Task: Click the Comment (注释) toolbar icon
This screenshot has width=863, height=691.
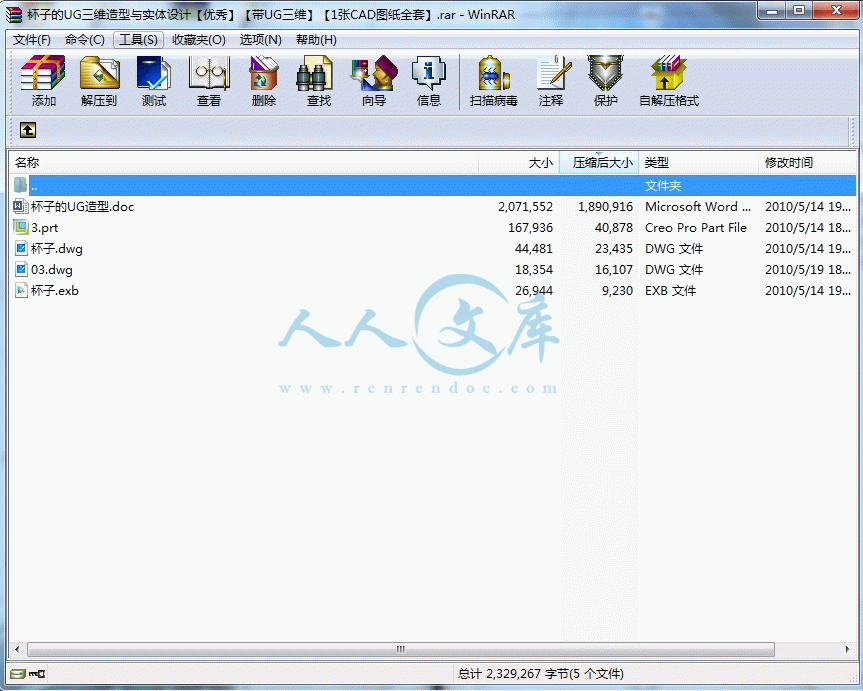Action: 553,73
